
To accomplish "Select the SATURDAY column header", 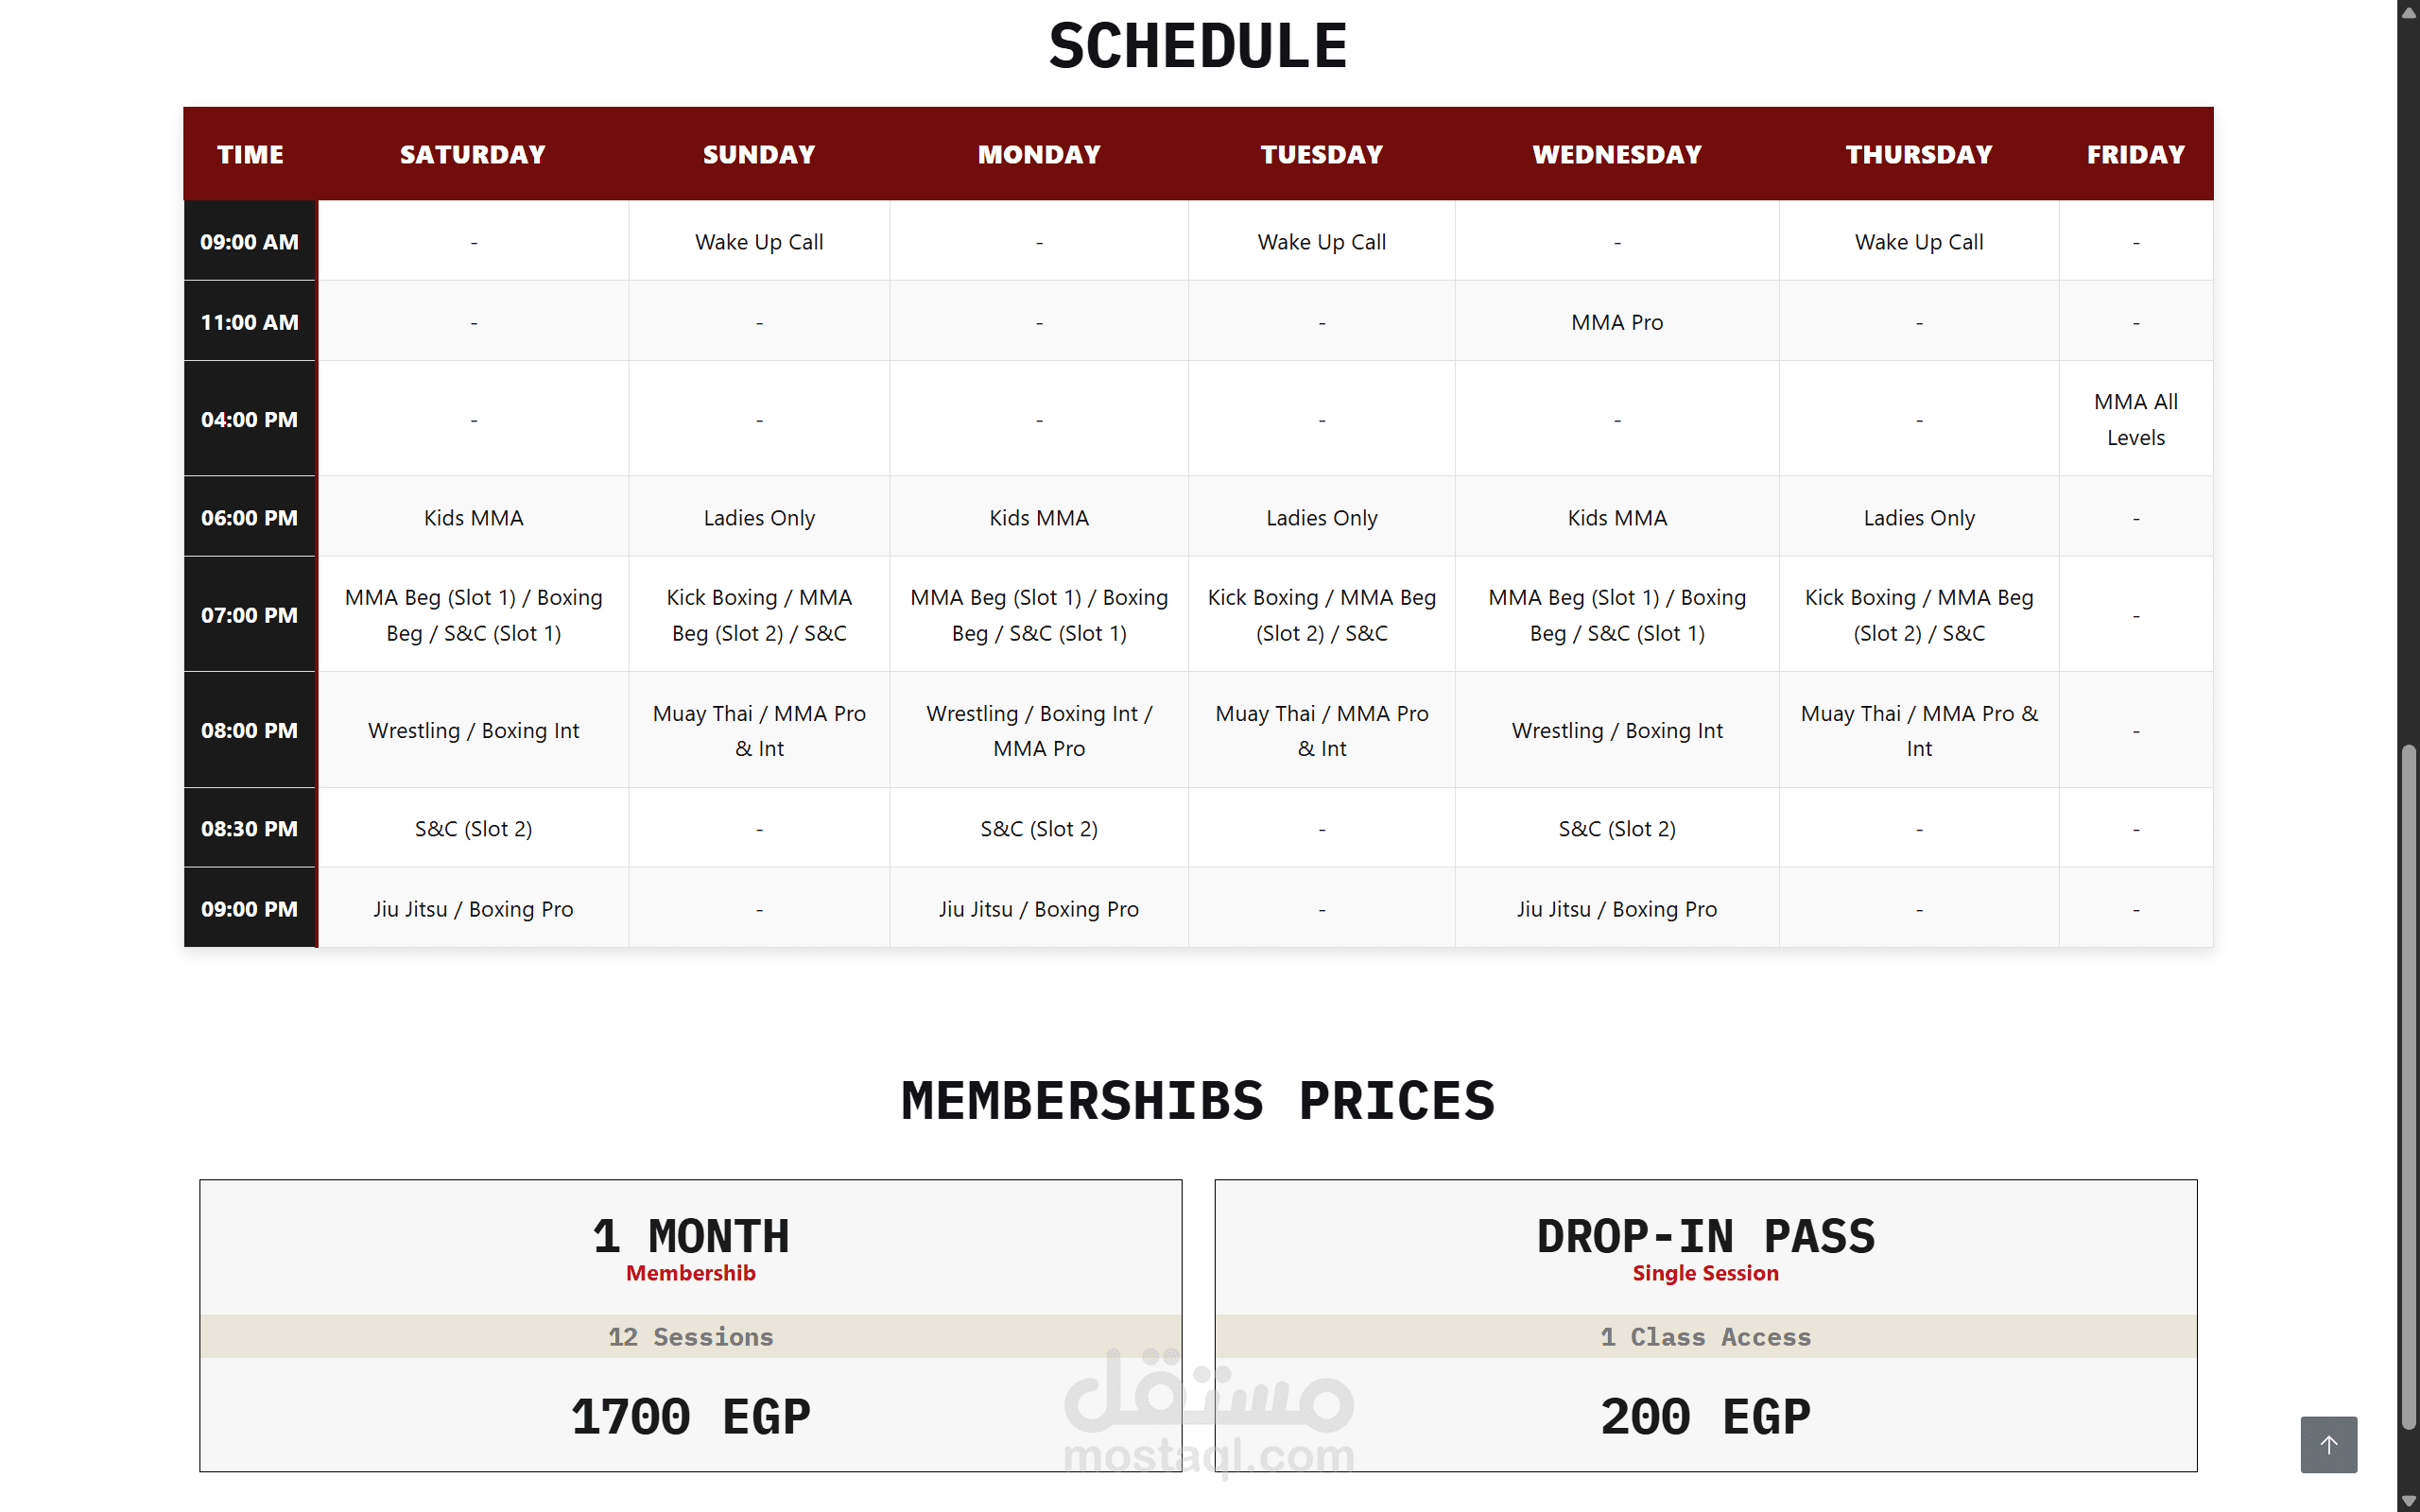I will point(473,154).
